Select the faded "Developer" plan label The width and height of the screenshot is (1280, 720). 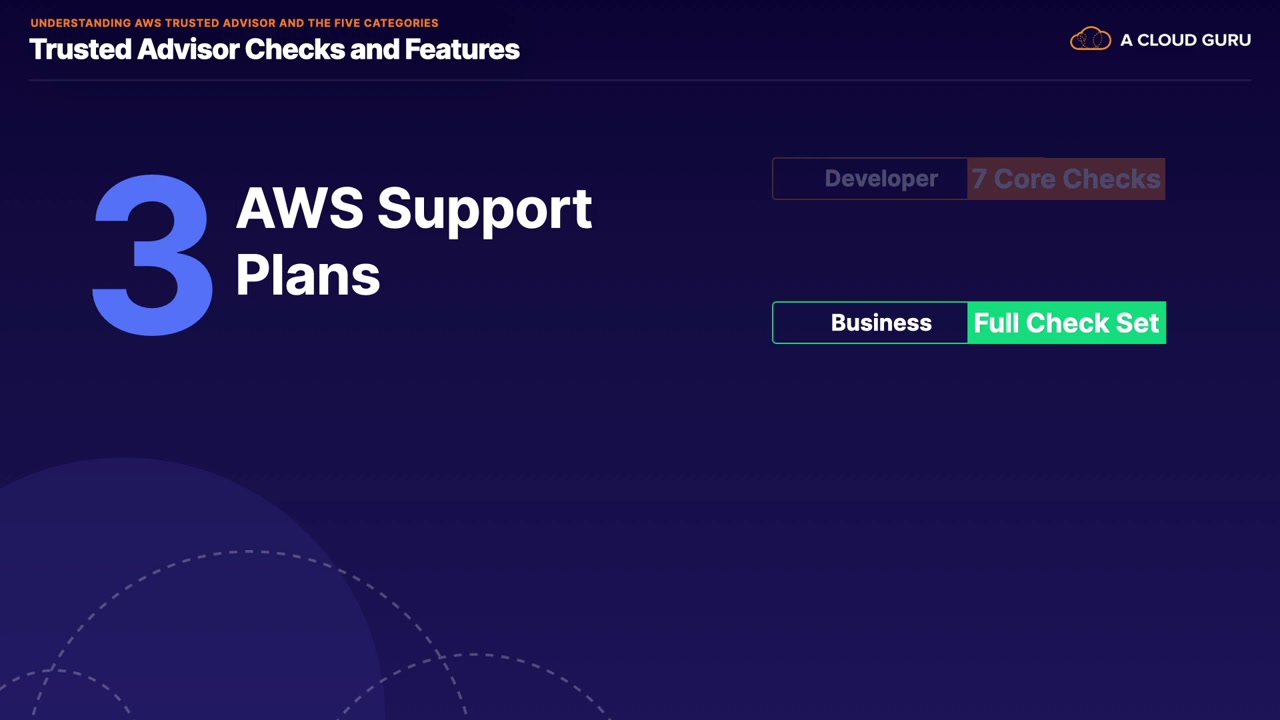point(881,179)
